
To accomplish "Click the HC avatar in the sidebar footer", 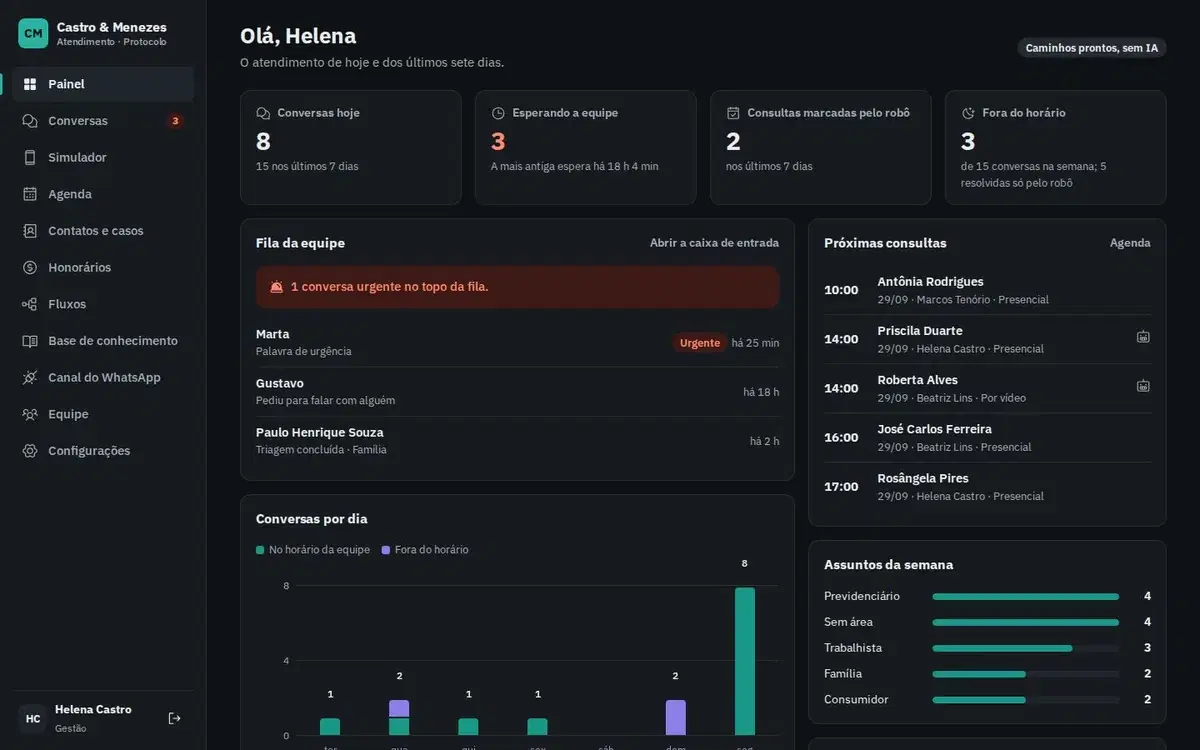I will click(x=33, y=718).
